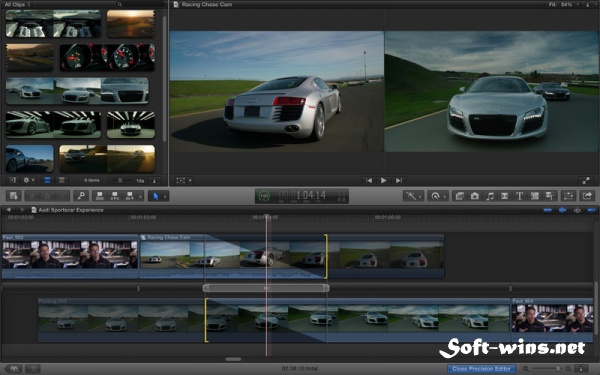This screenshot has width=600, height=375.
Task: Open the viewer transform options arrow
Action: pyautogui.click(x=190, y=180)
